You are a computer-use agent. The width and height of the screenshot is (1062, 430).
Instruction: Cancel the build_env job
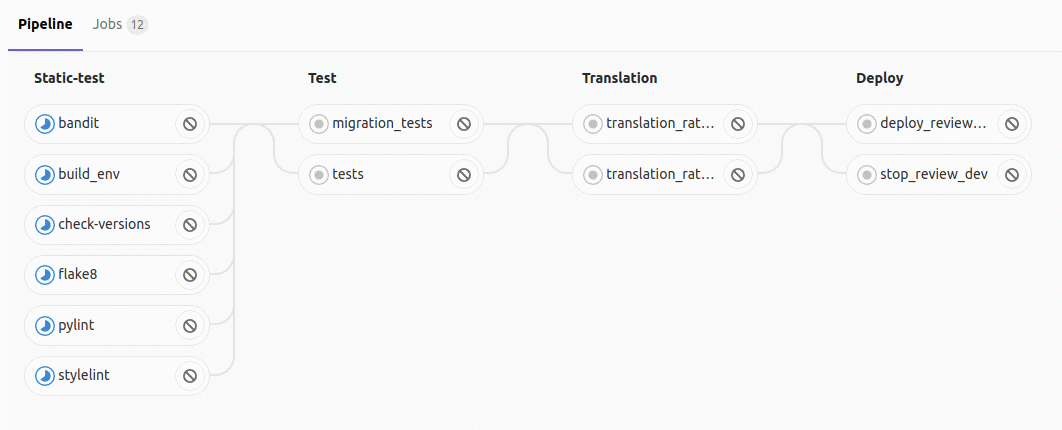point(190,175)
